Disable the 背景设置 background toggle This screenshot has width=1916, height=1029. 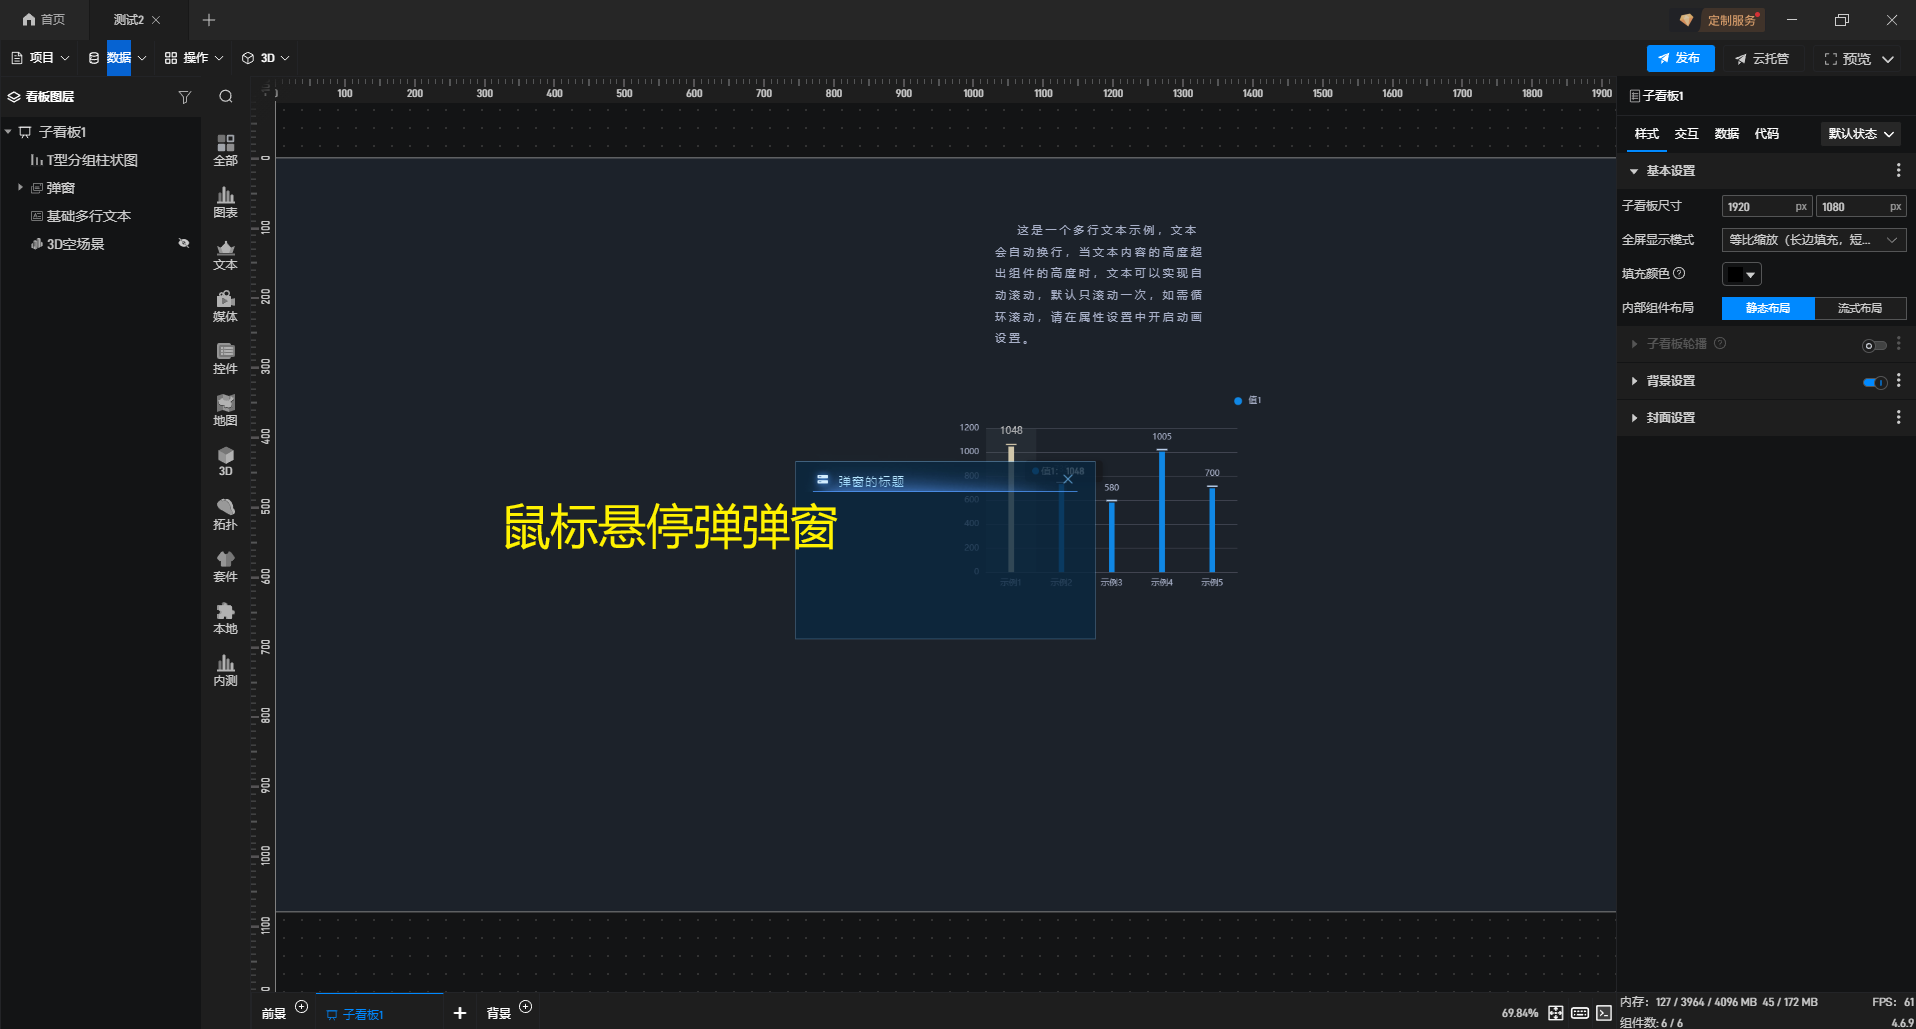[x=1873, y=381]
